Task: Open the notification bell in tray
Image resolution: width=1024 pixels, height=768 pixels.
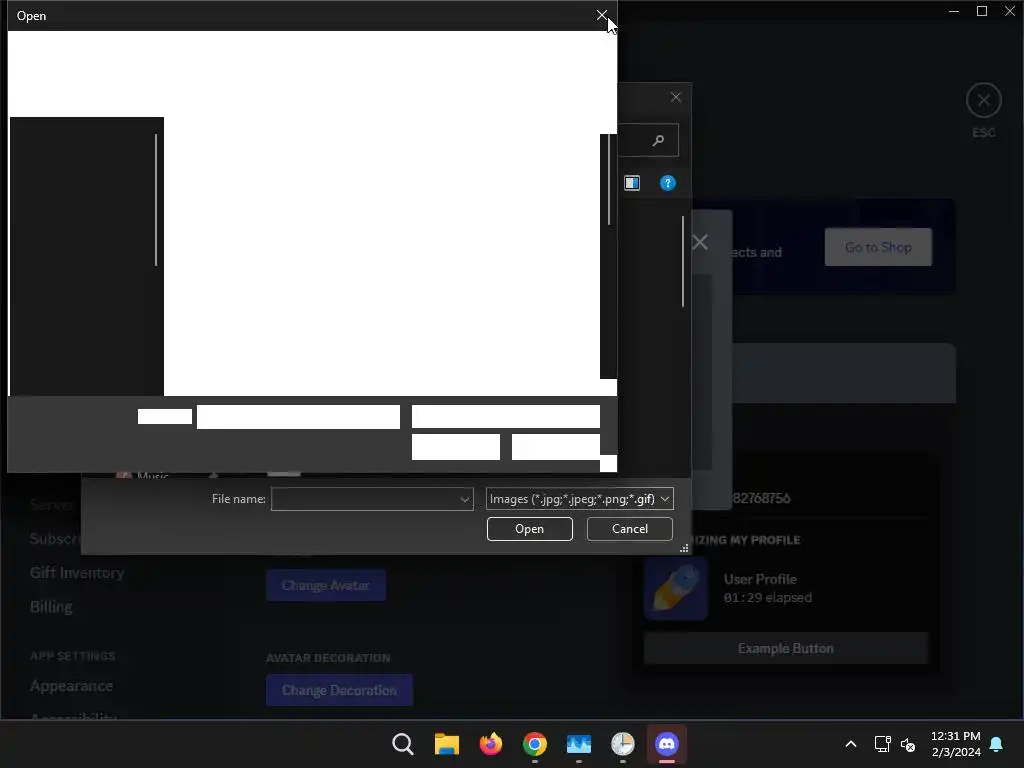Action: coord(996,744)
